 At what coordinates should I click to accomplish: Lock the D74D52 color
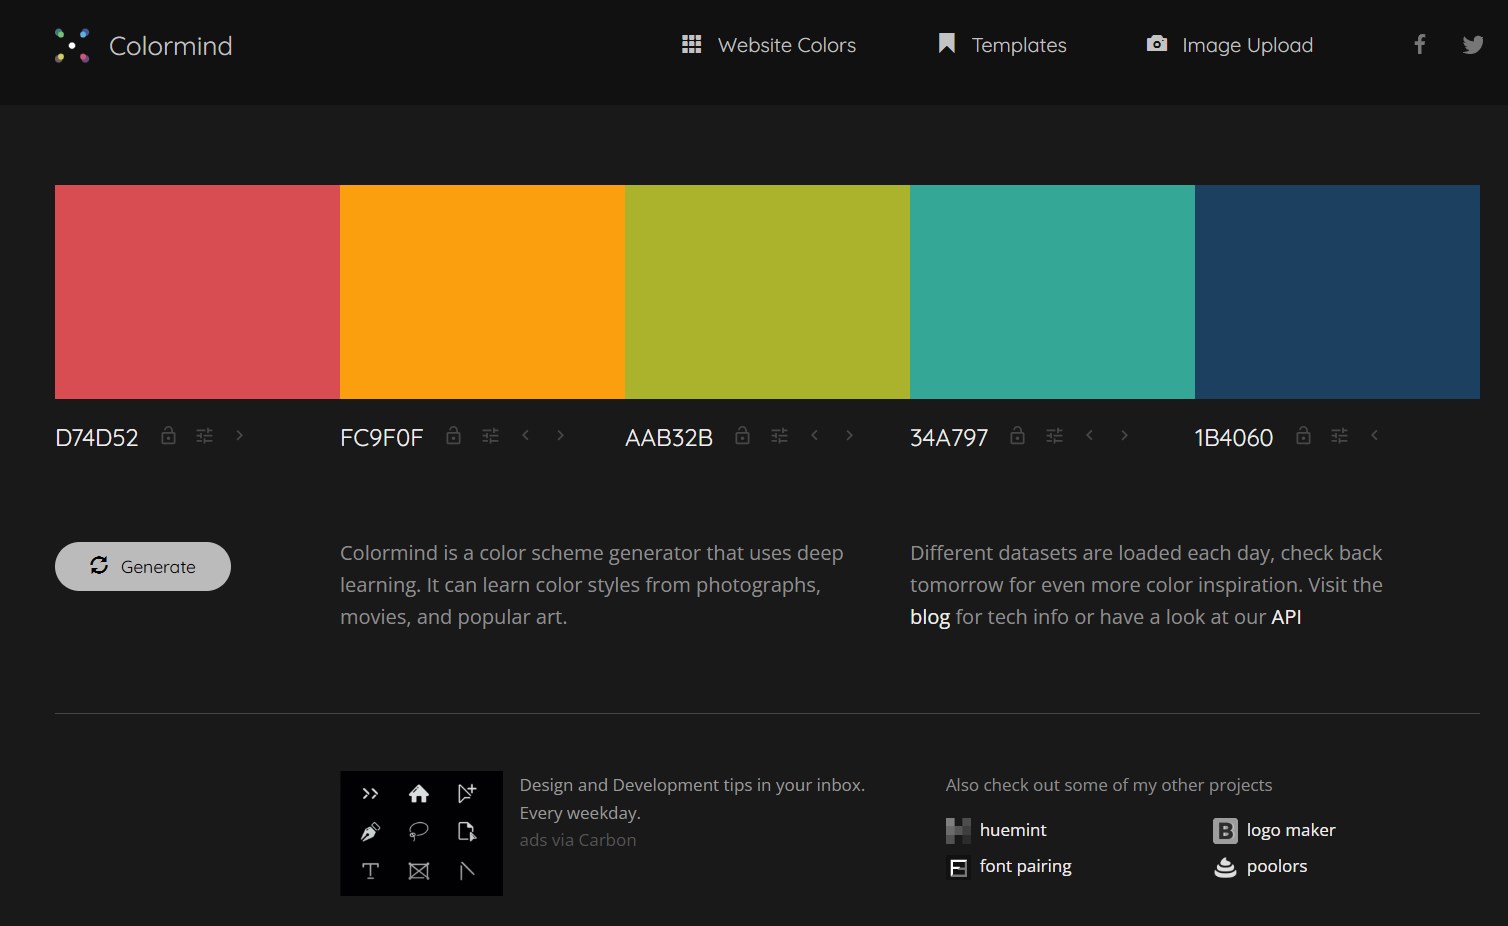[168, 436]
